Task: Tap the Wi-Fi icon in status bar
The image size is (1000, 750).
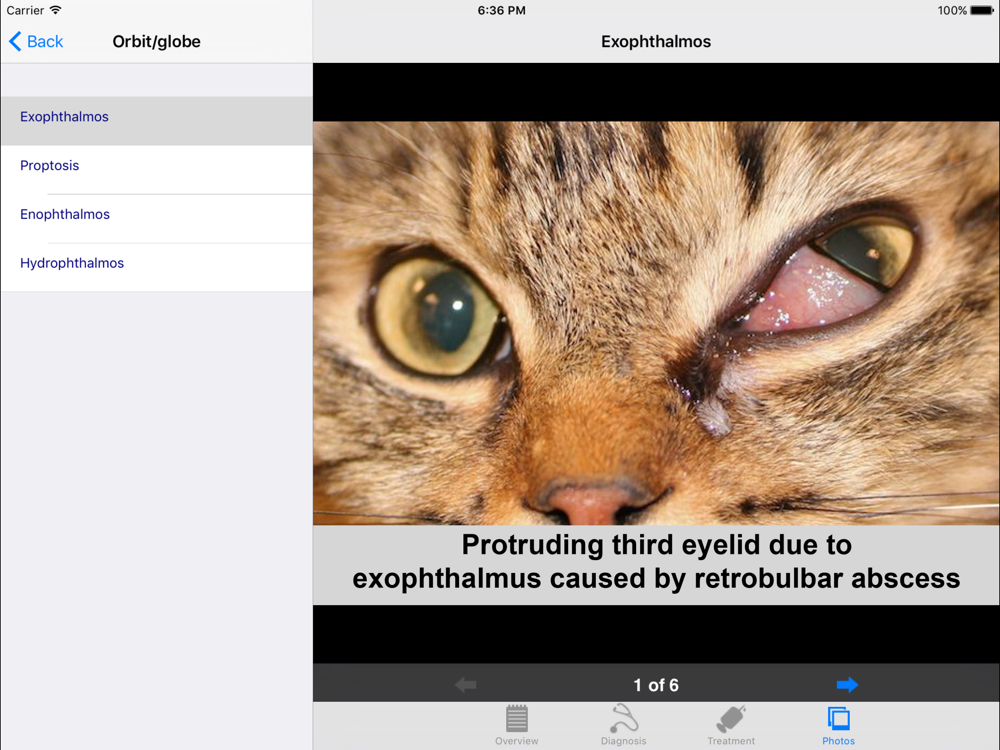Action: pyautogui.click(x=55, y=10)
